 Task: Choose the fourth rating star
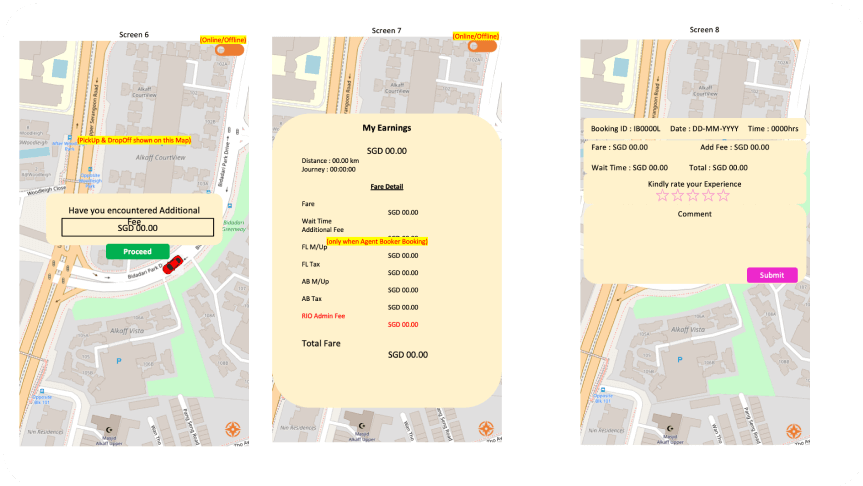[x=708, y=196]
